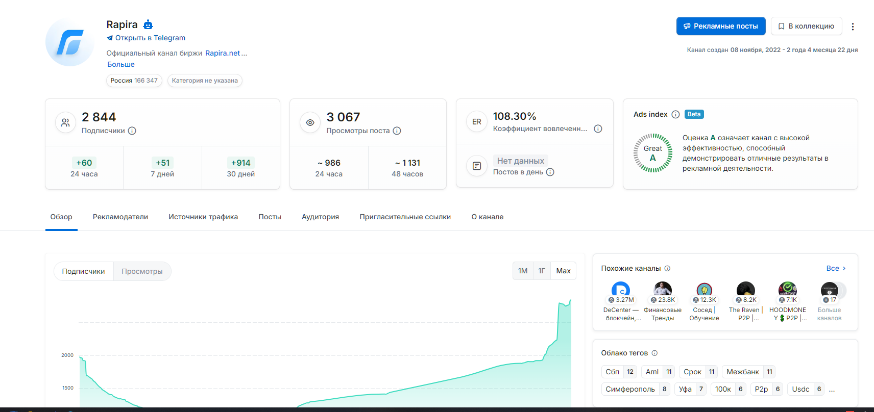Select the Межбанк tag
Image resolution: width=874 pixels, height=412 pixels.
click(749, 372)
